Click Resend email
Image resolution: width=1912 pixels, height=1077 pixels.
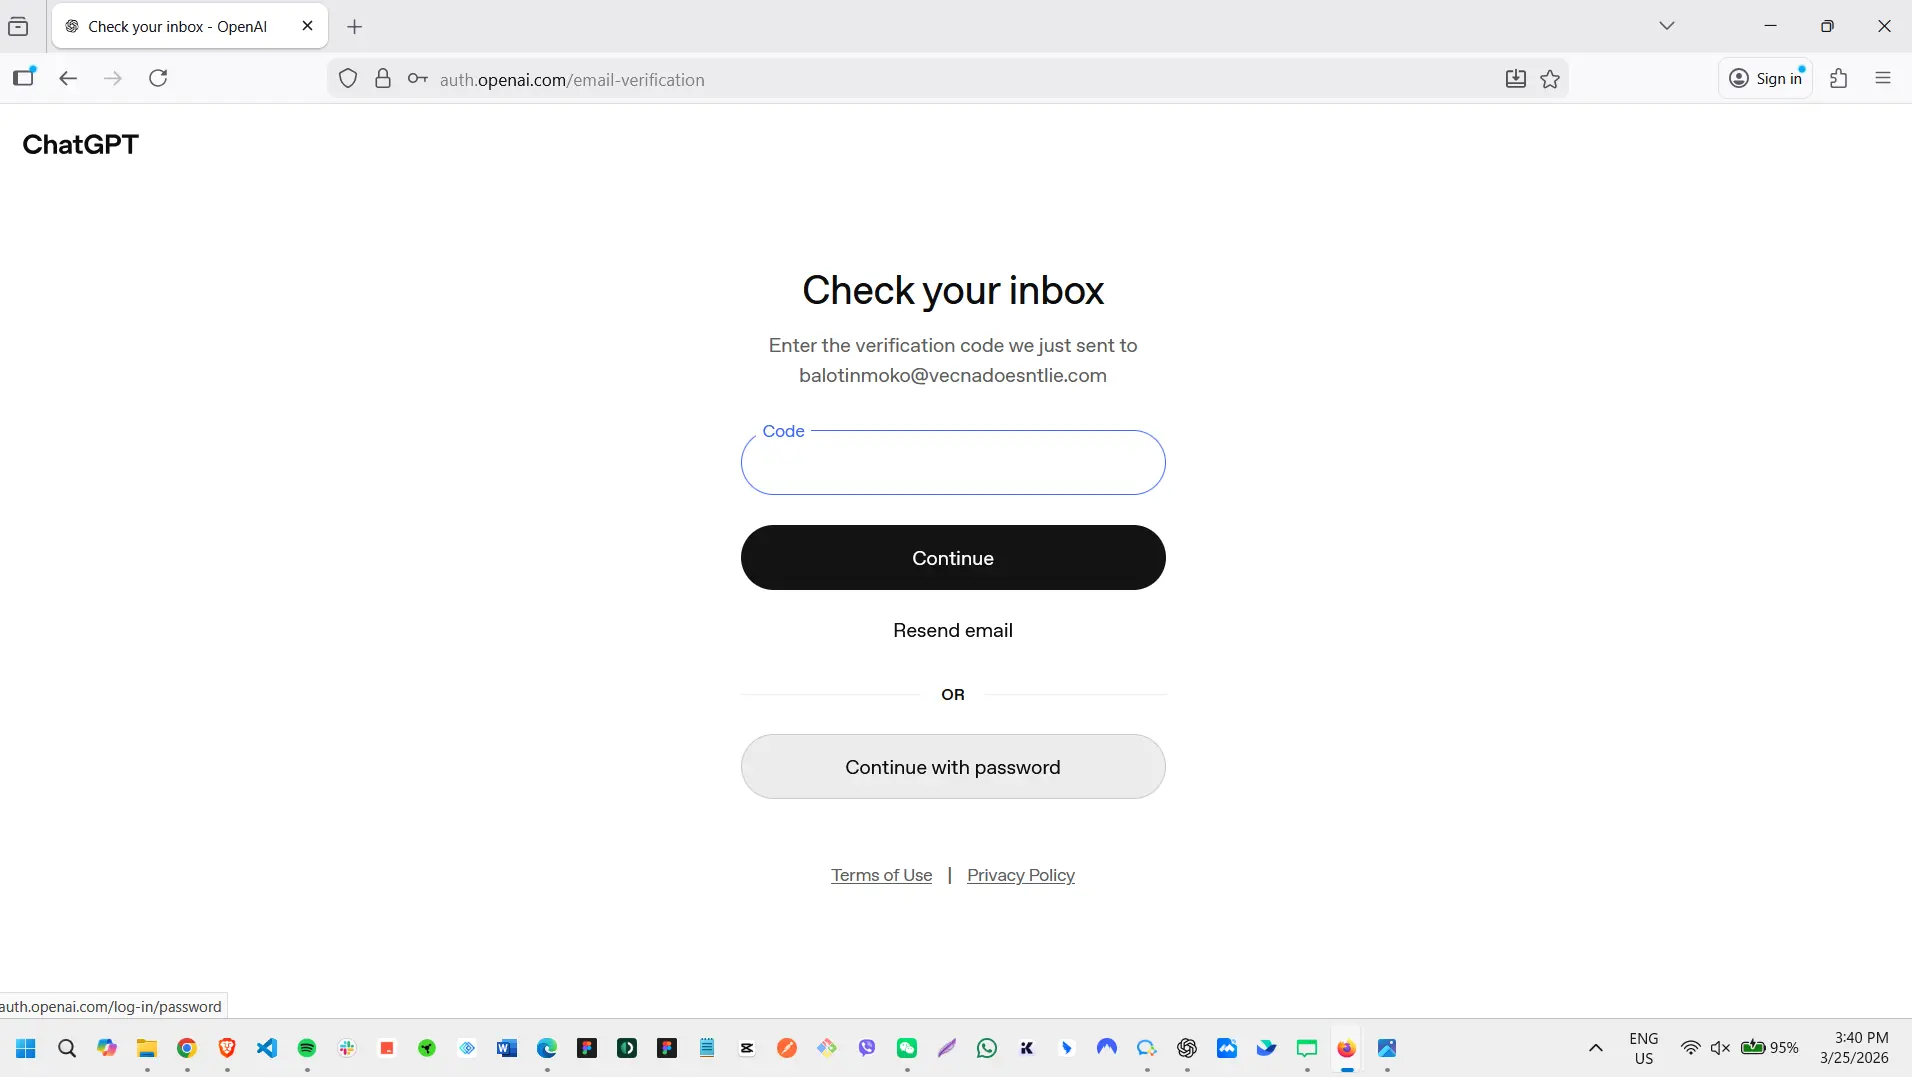(x=953, y=631)
